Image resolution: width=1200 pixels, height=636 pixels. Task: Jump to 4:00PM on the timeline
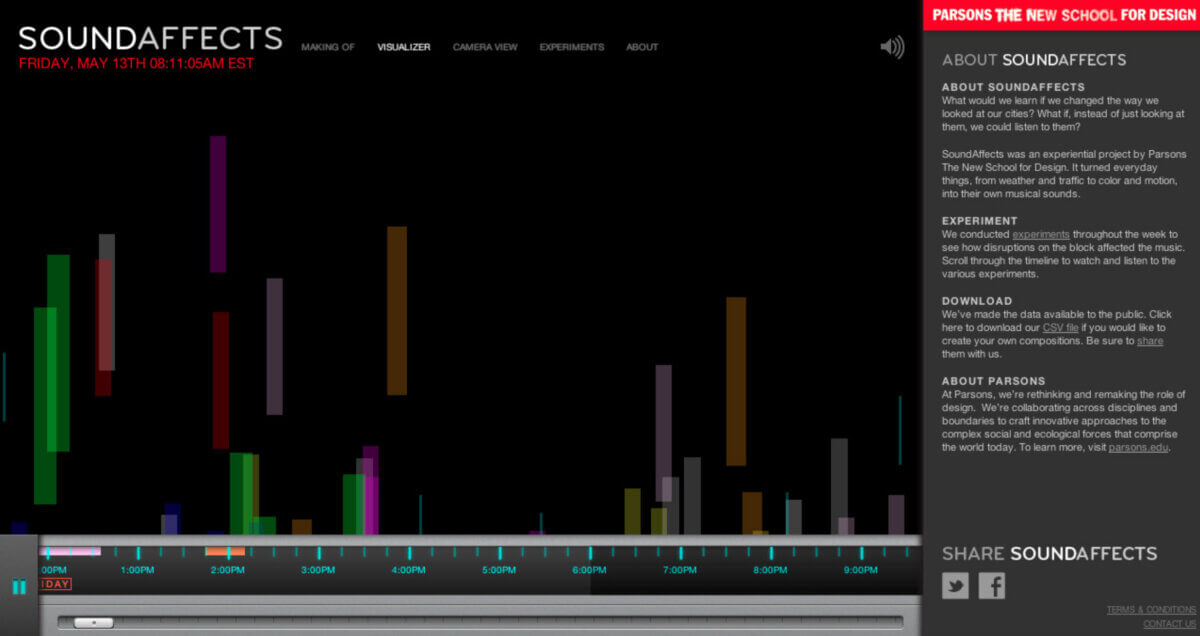pyautogui.click(x=408, y=570)
